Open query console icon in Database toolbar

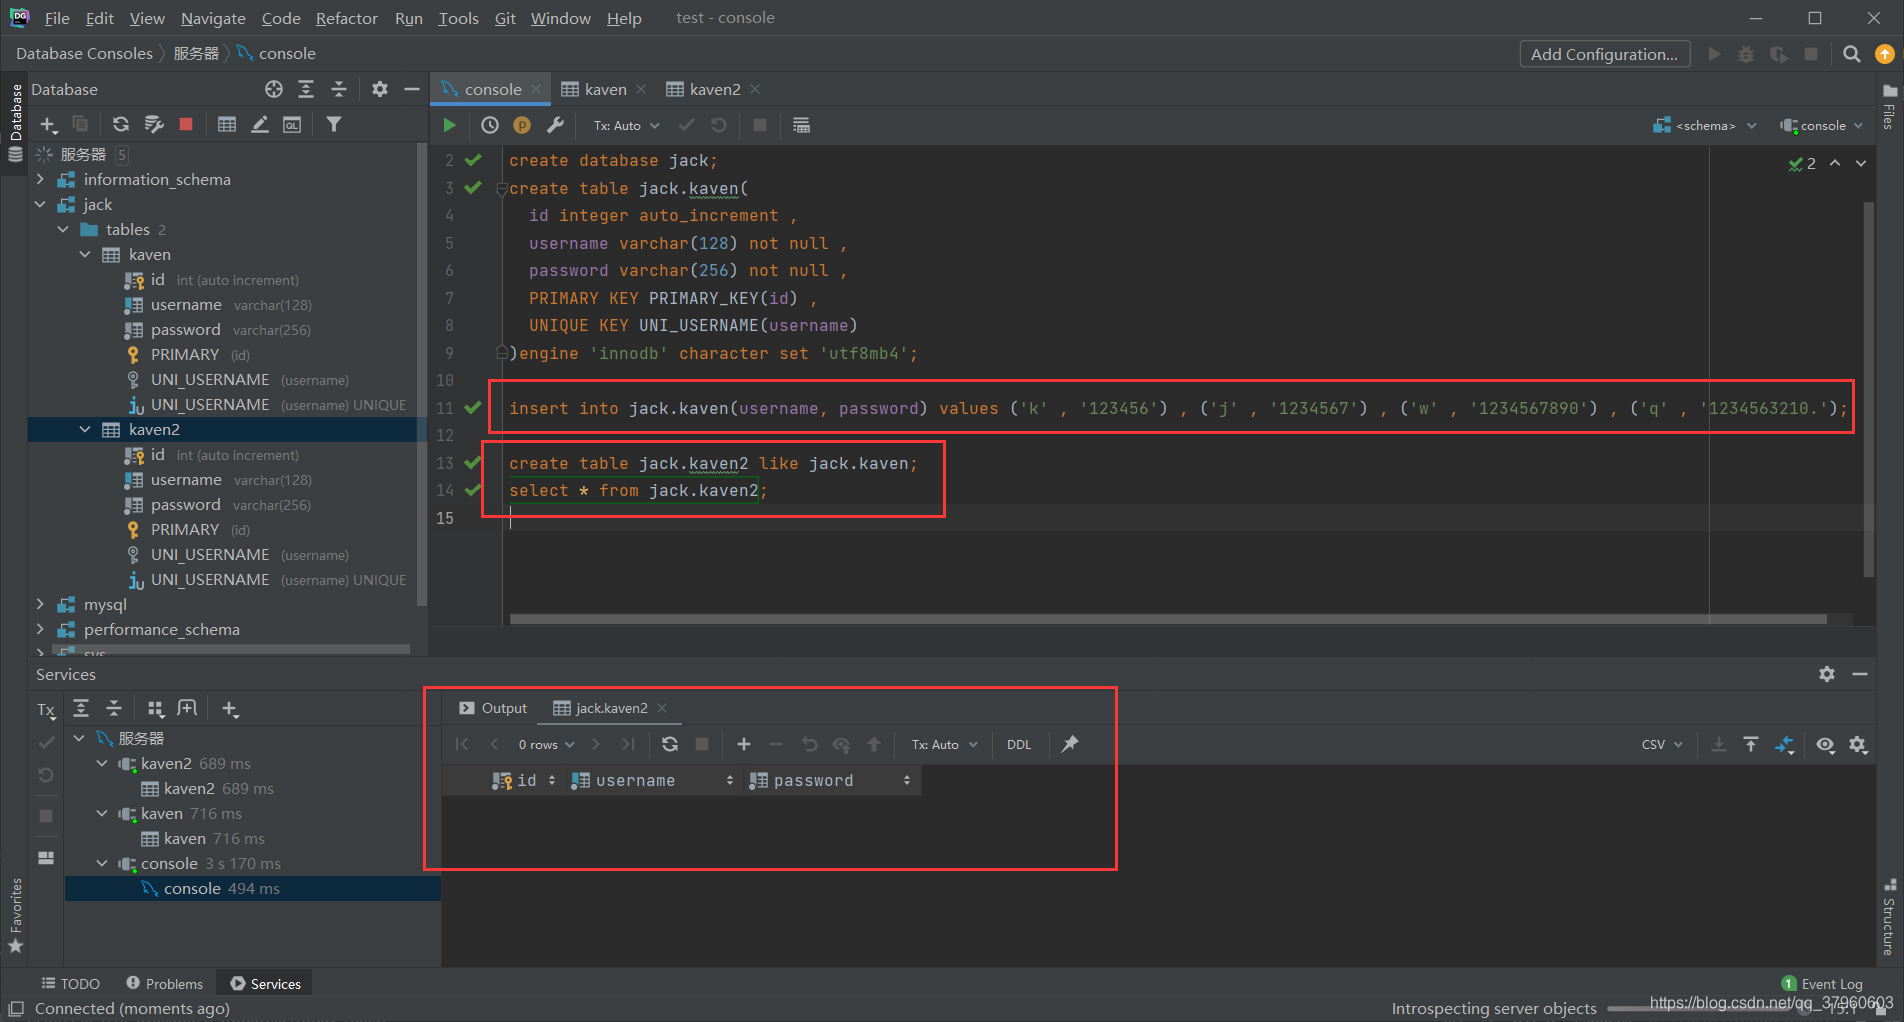(x=291, y=124)
